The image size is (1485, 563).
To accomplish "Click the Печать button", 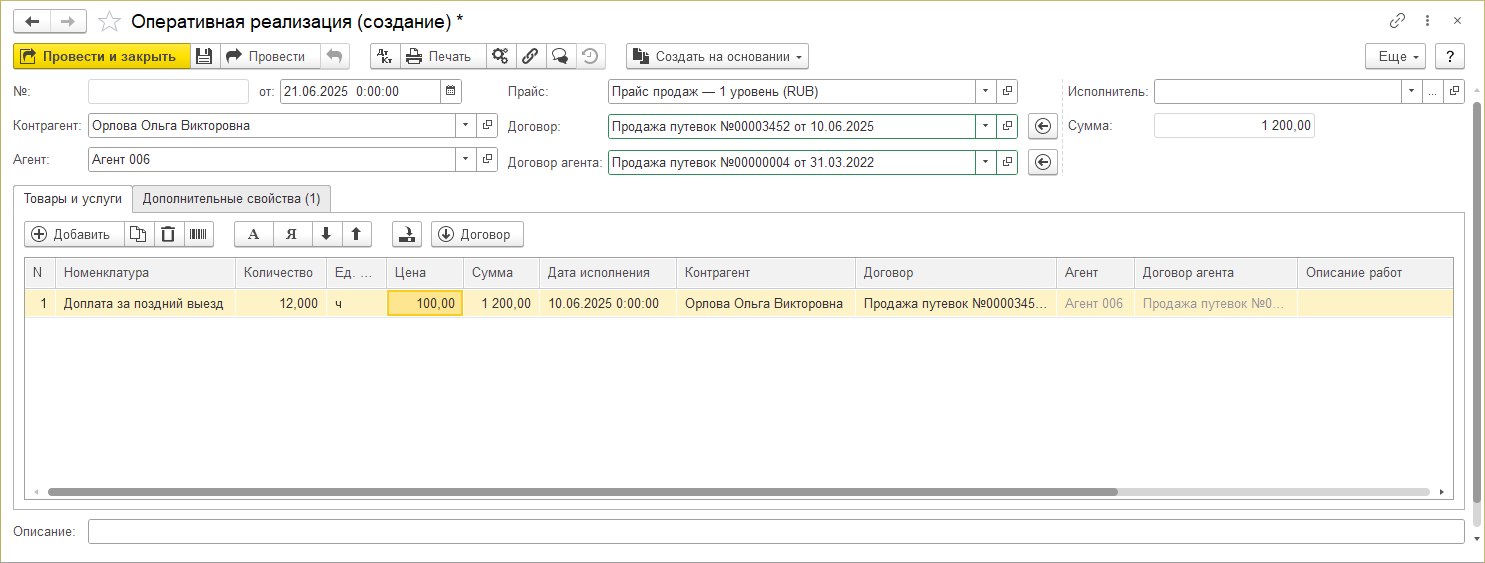I will point(439,56).
